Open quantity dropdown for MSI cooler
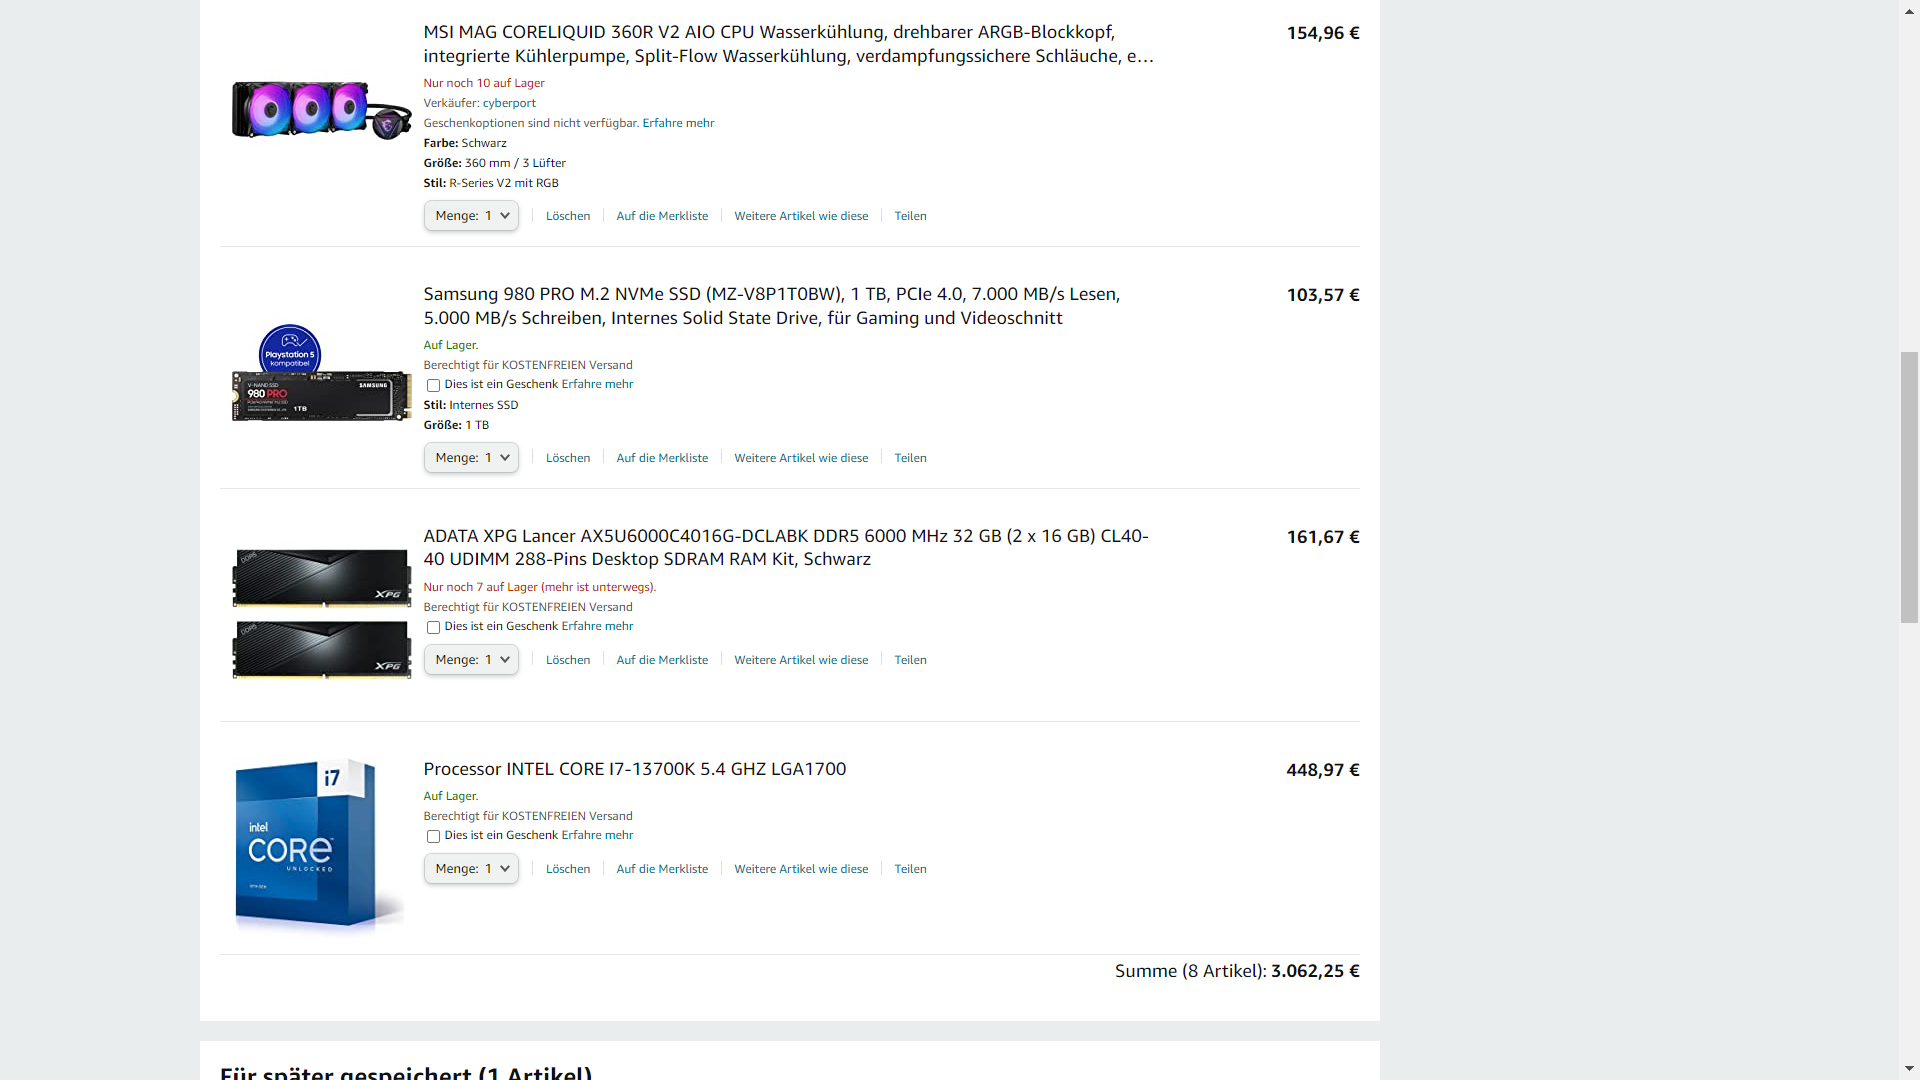Image resolution: width=1920 pixels, height=1080 pixels. (471, 216)
